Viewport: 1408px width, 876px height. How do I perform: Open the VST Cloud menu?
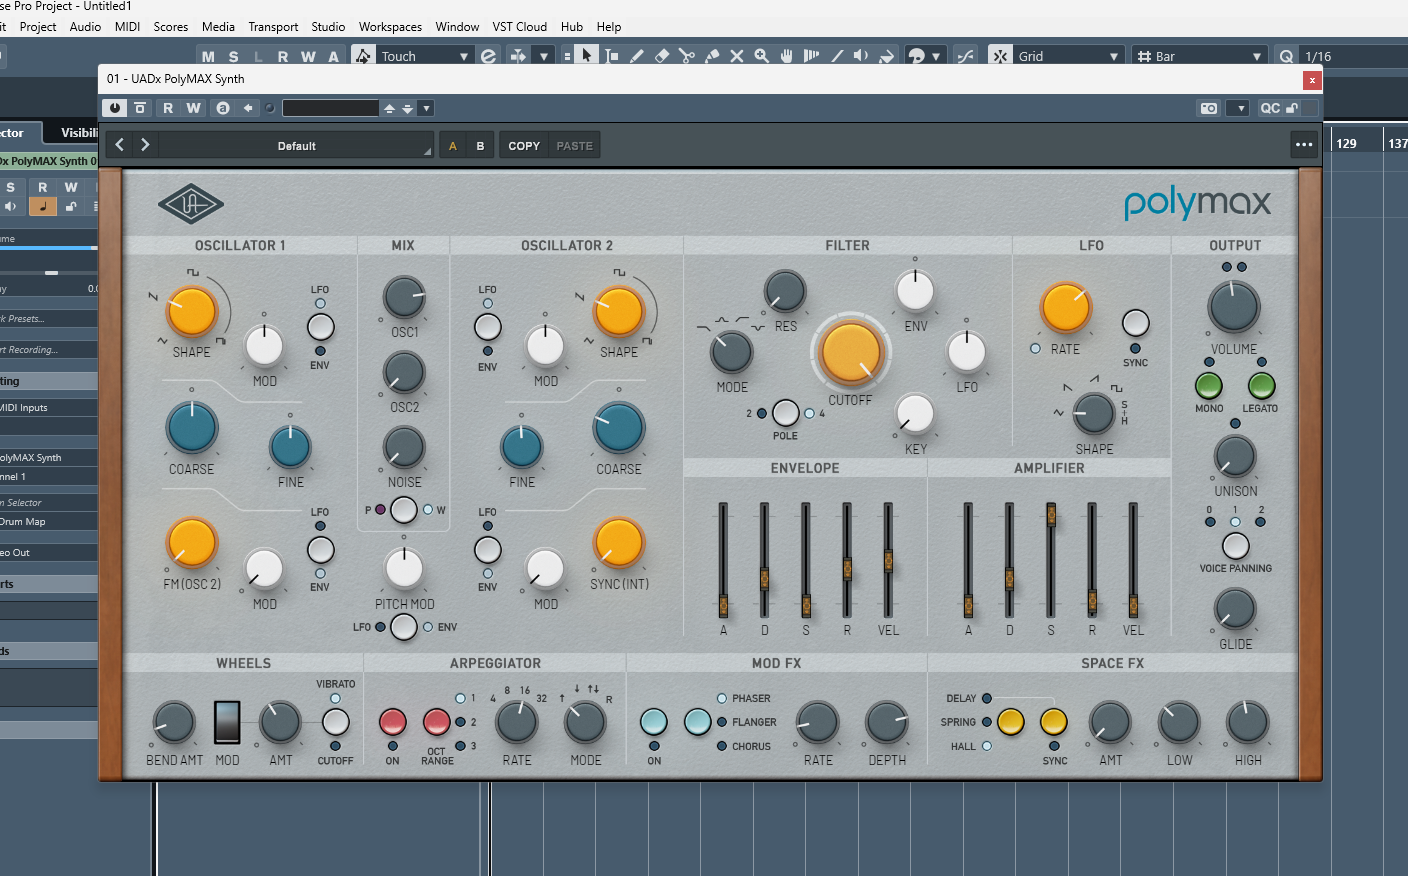[519, 27]
